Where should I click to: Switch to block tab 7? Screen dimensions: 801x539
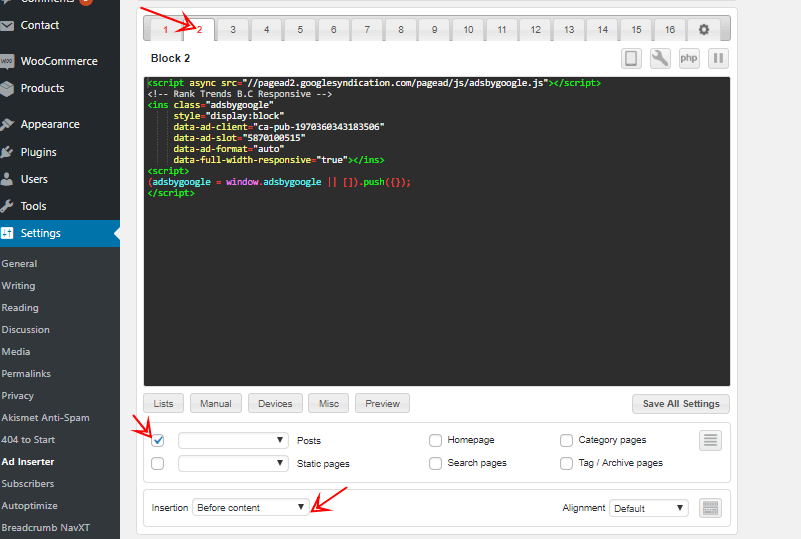(x=367, y=30)
